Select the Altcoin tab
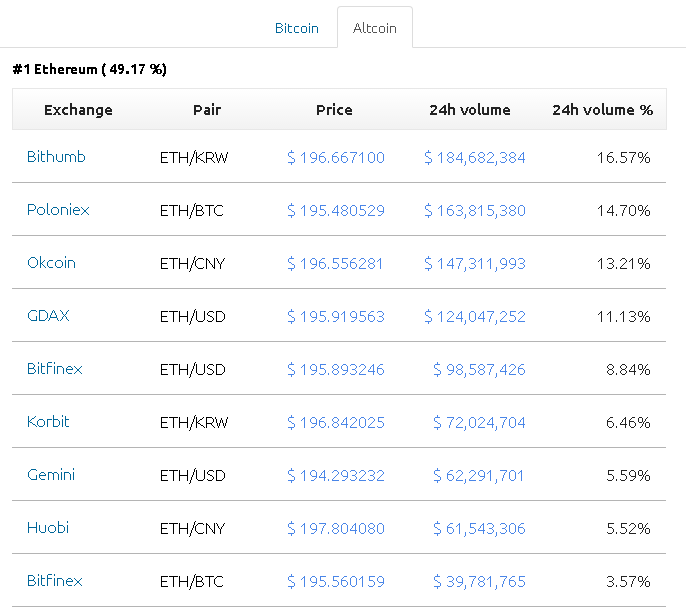Screen dimensions: 686x610 click(x=374, y=28)
